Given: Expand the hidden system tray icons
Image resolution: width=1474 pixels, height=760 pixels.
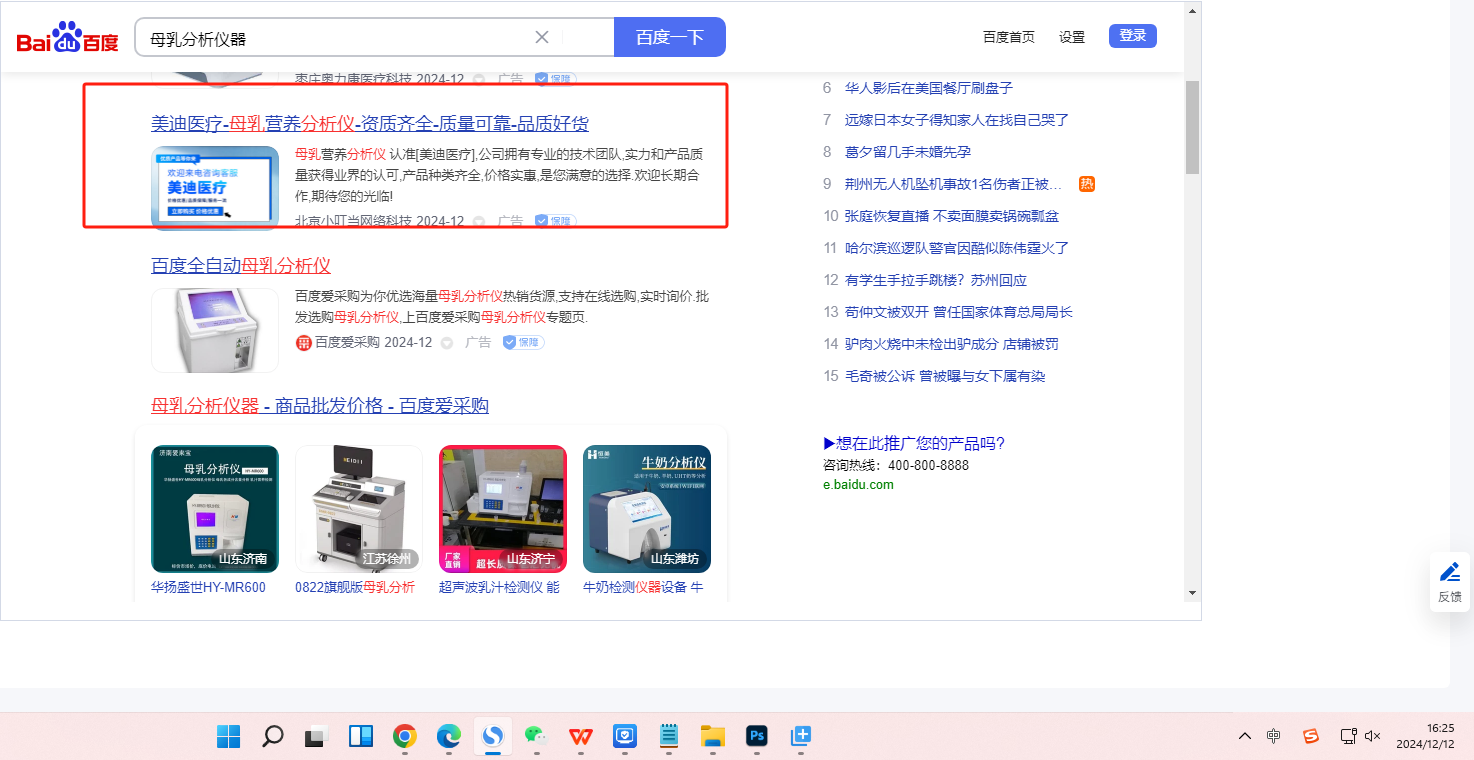Looking at the screenshot, I should (1245, 737).
